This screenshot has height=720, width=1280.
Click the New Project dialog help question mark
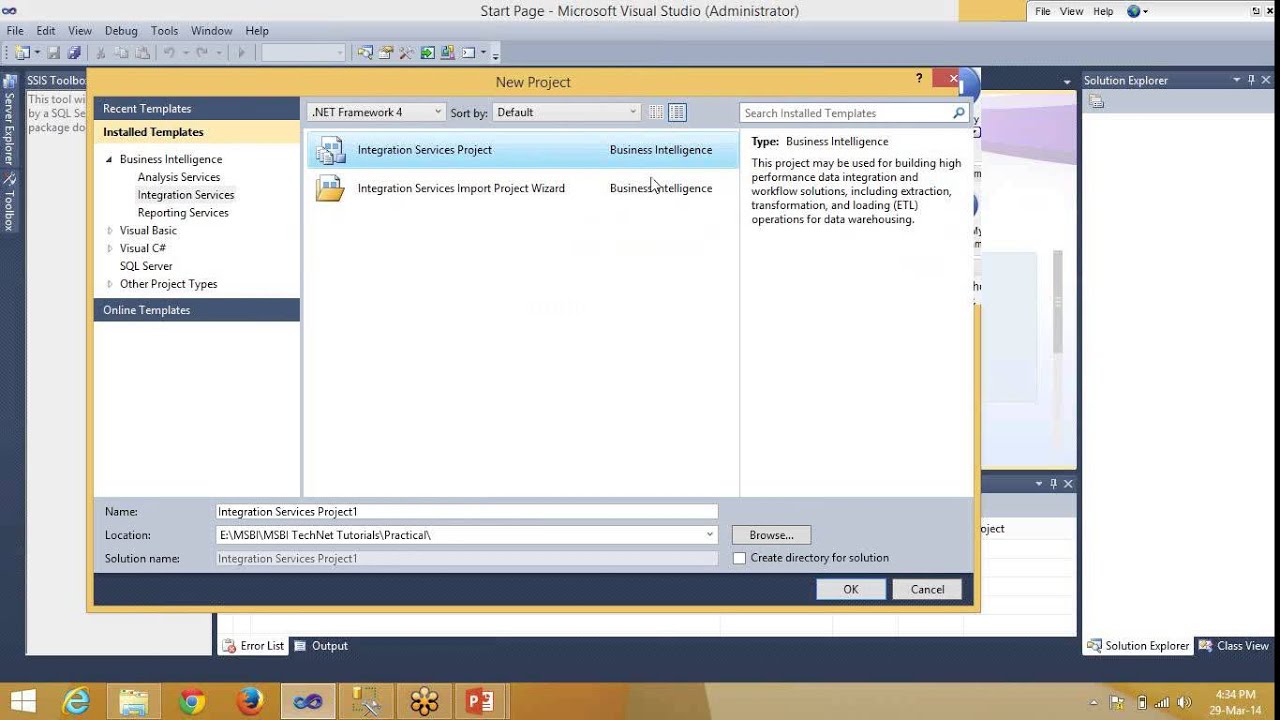(x=919, y=78)
